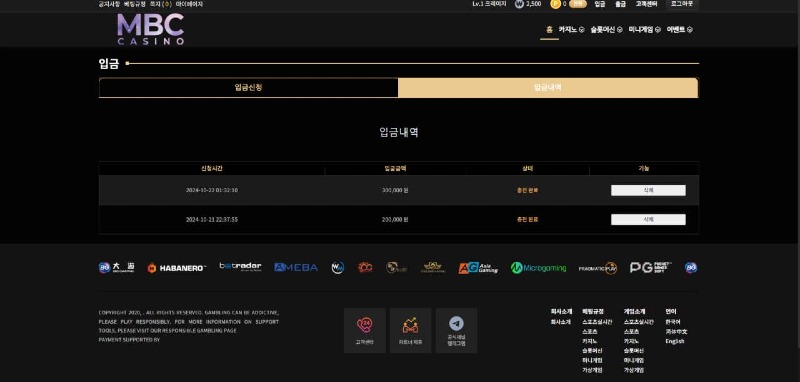Open the partner affiliate handshake icon
The height and width of the screenshot is (382, 800).
click(410, 330)
